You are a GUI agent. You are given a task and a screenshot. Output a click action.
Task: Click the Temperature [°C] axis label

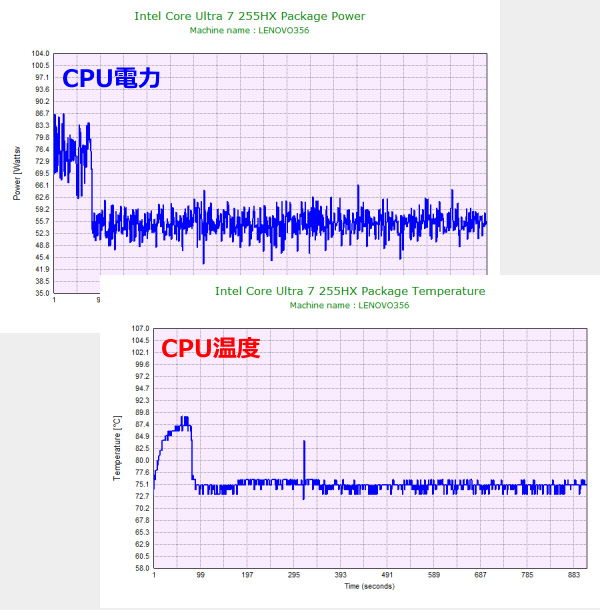point(117,448)
